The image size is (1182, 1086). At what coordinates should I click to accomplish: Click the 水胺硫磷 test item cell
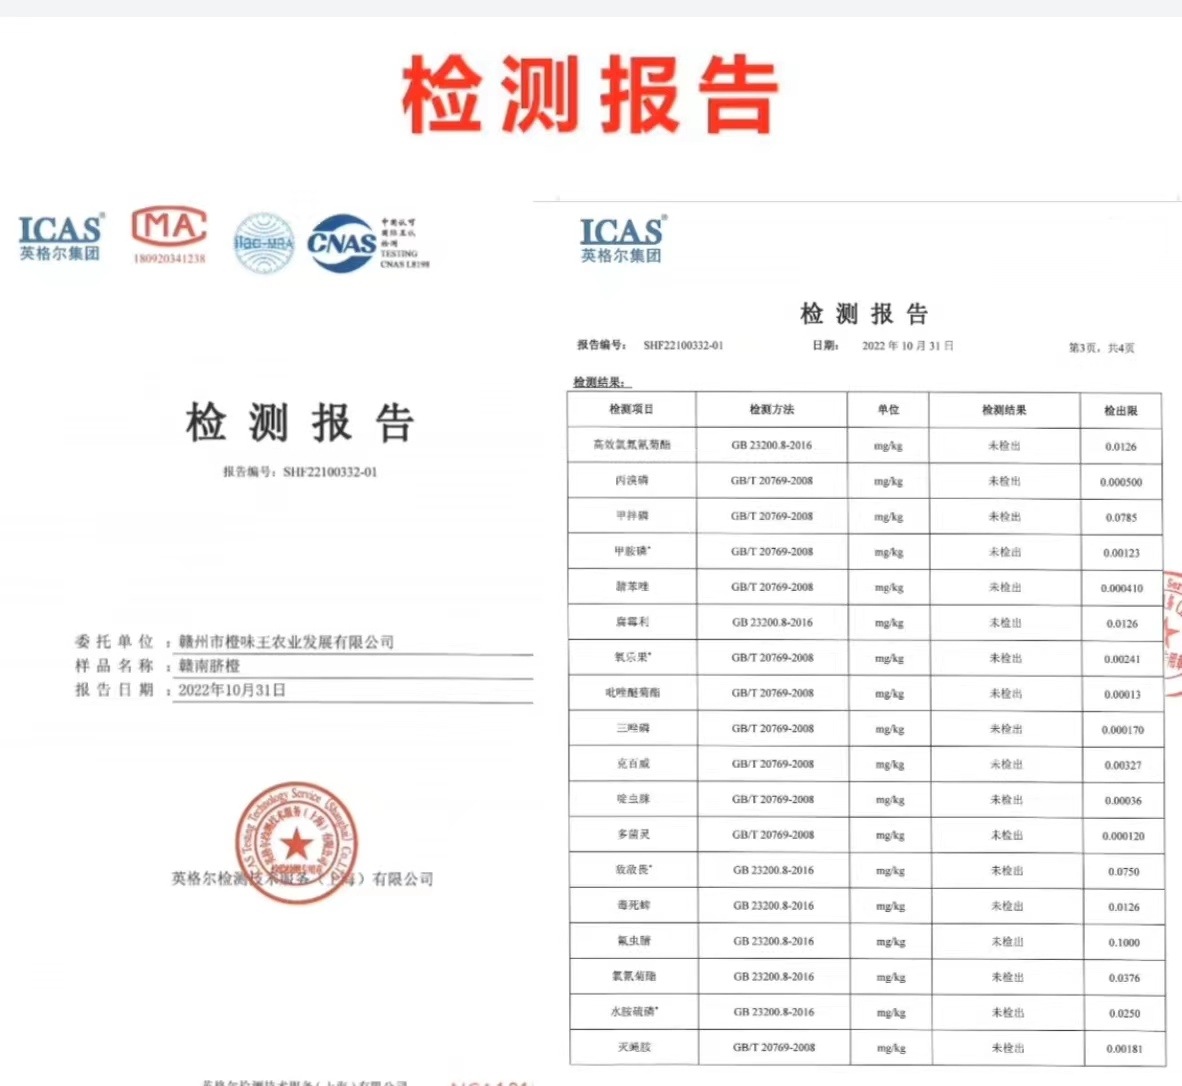[634, 1012]
